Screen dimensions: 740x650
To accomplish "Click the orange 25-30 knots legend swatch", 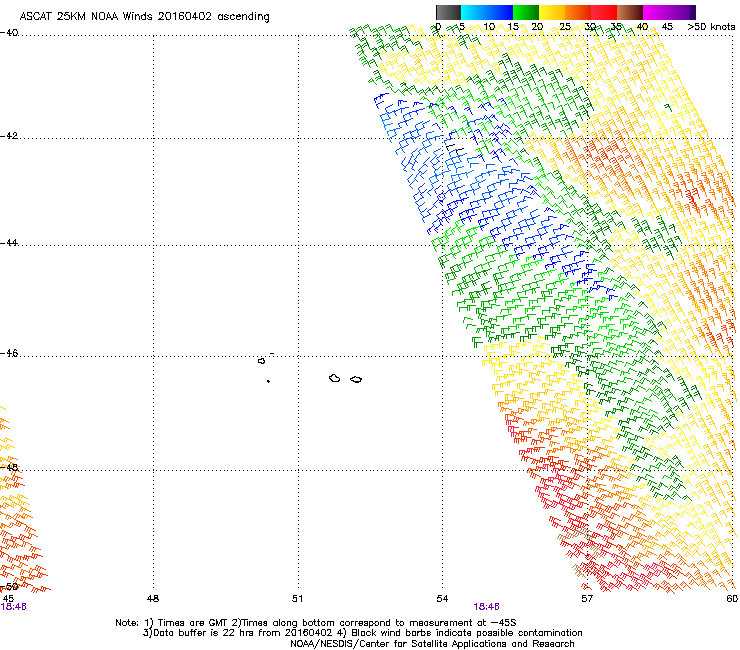I will (x=578, y=12).
